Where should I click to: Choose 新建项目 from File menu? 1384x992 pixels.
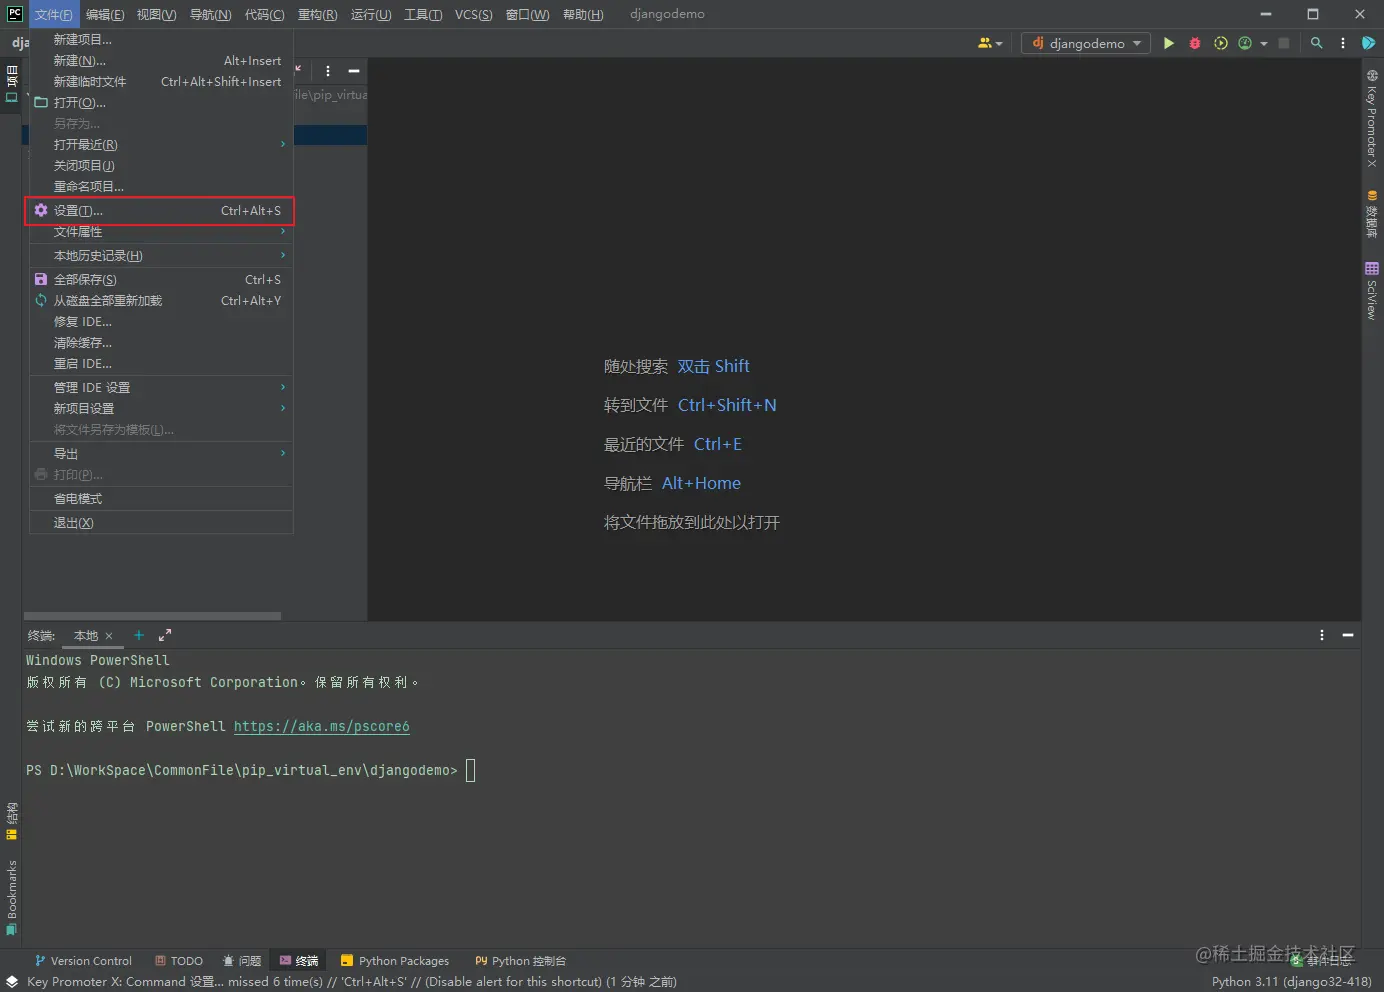pyautogui.click(x=161, y=40)
